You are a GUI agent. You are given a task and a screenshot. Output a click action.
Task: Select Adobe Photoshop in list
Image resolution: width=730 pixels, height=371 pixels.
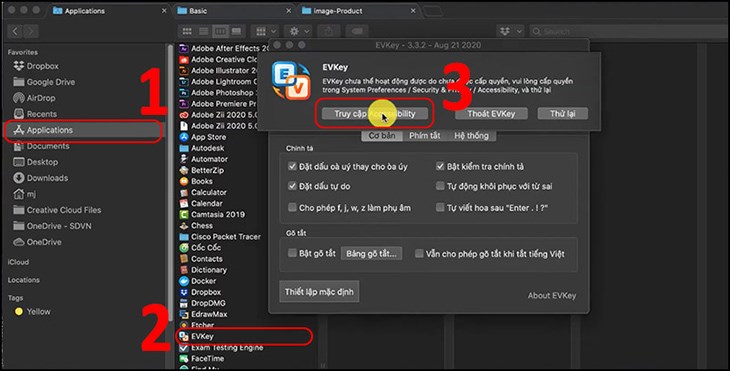tap(218, 93)
